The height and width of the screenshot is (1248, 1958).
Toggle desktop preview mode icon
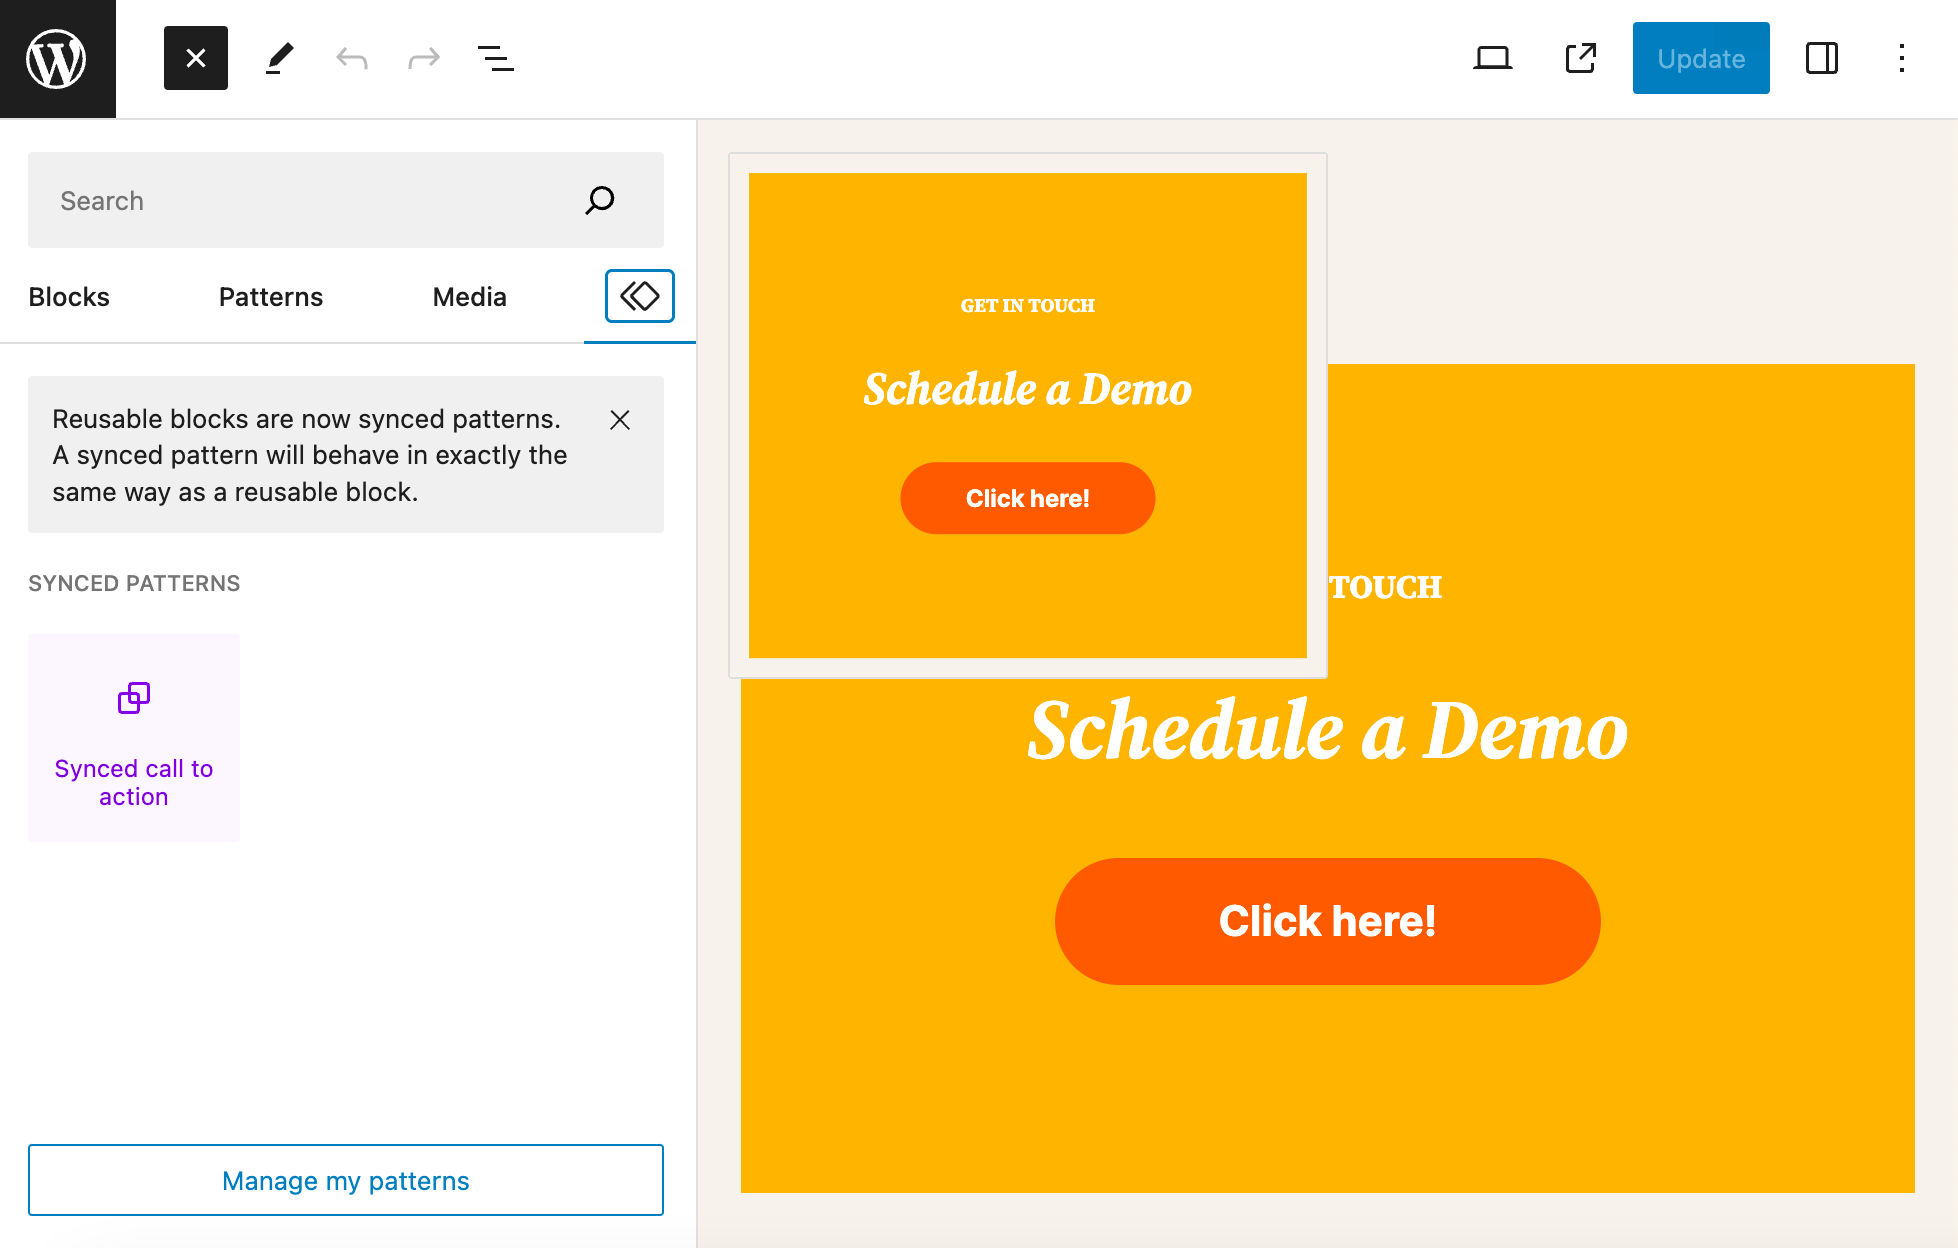pyautogui.click(x=1493, y=57)
